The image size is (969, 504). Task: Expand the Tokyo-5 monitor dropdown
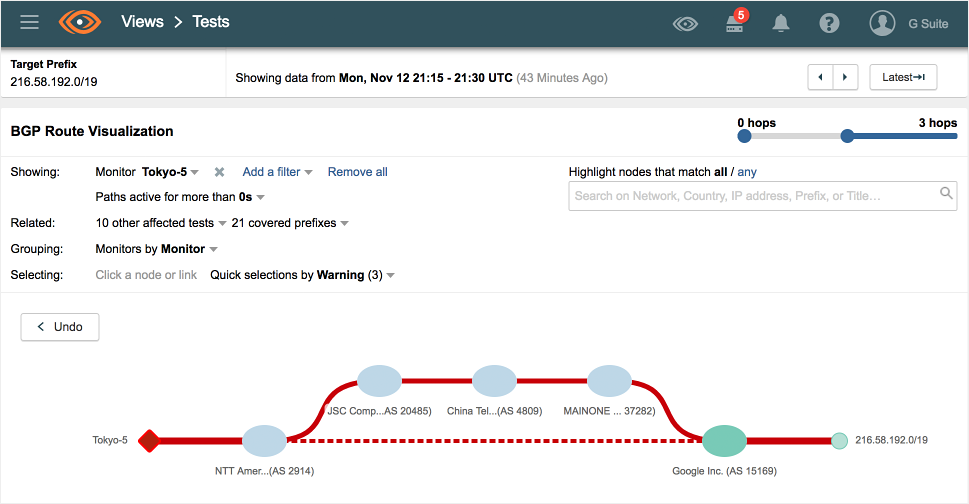(195, 173)
